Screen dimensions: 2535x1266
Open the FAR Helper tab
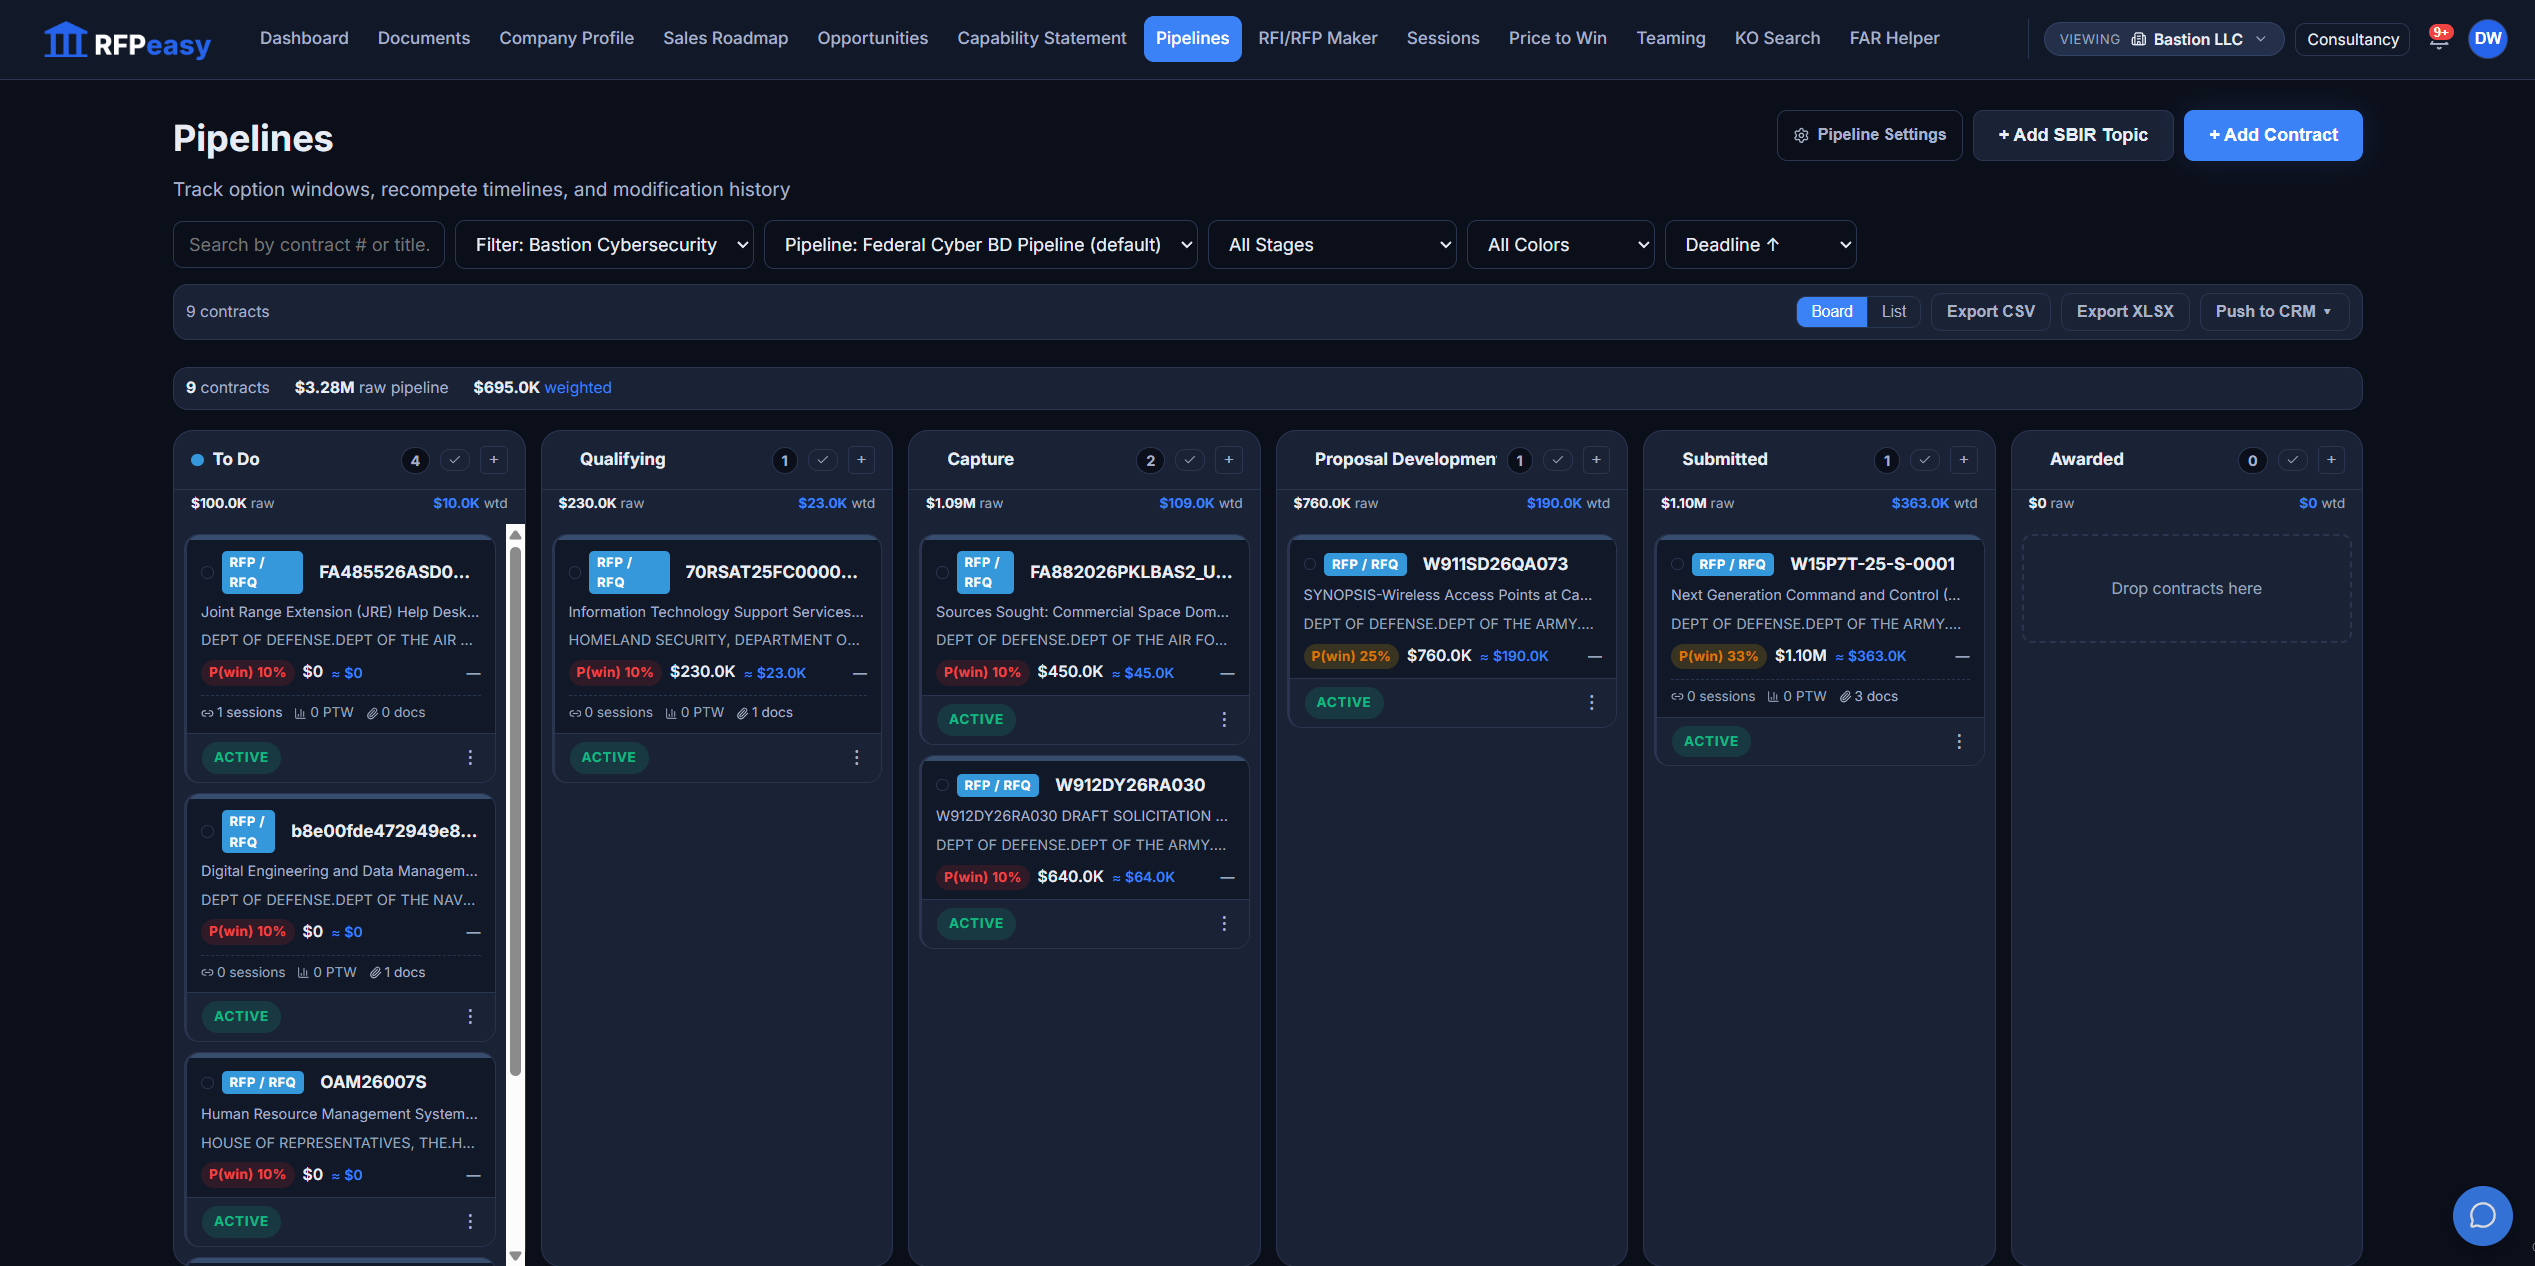coord(1894,38)
